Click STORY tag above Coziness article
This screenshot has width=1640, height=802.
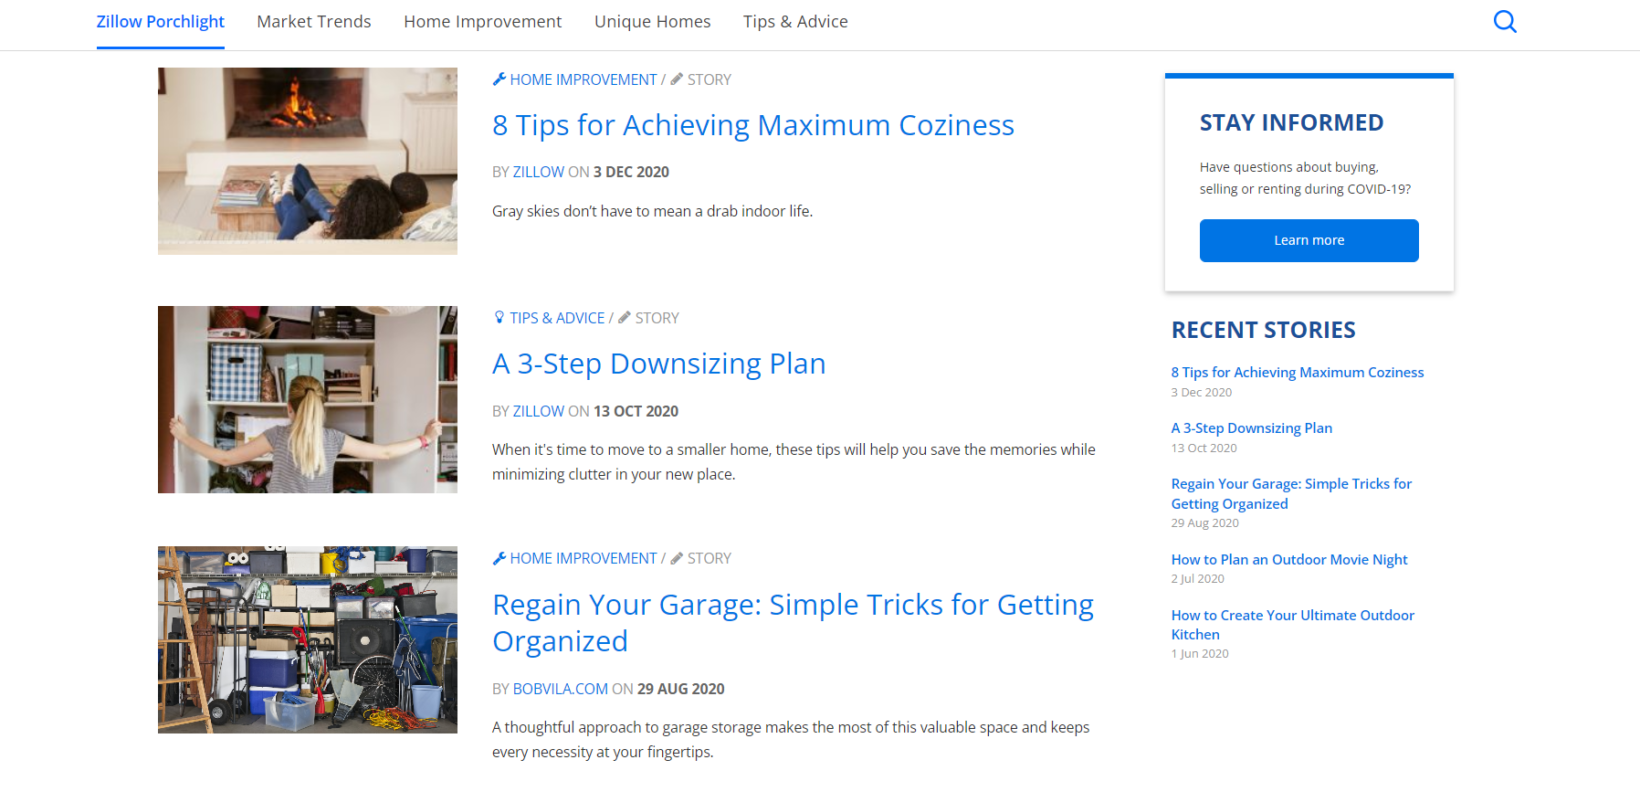point(709,79)
